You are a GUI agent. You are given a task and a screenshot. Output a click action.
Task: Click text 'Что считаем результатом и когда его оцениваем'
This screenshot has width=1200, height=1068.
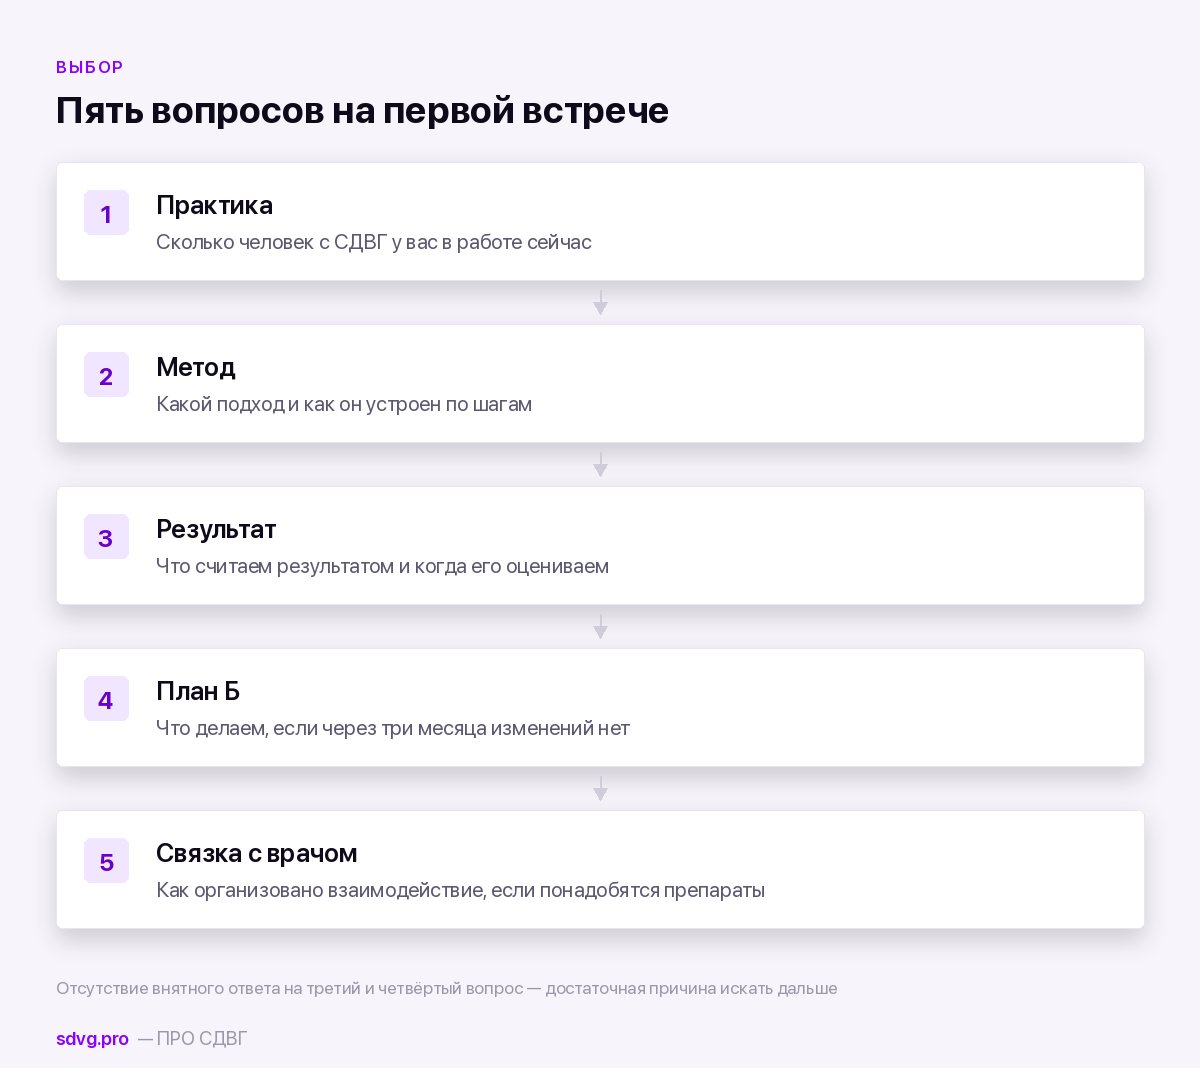click(382, 566)
